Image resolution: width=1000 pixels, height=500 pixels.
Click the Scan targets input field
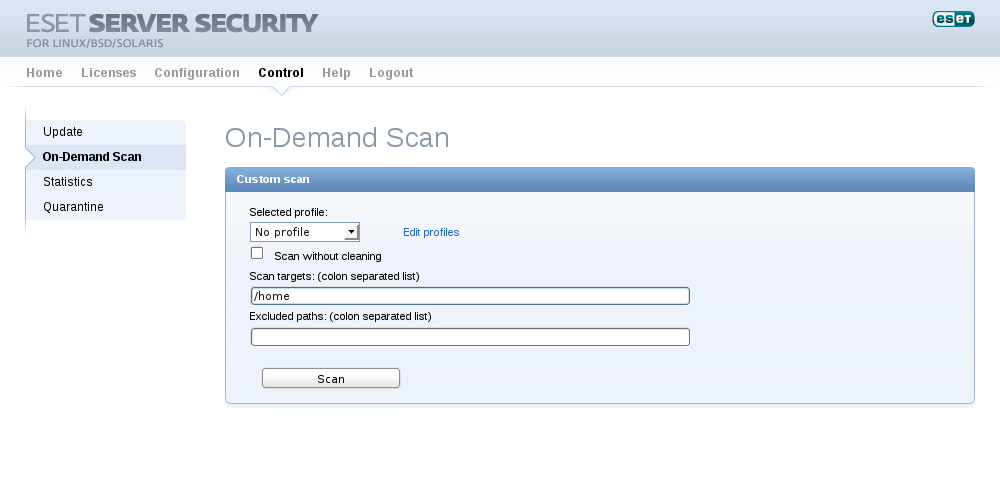[470, 296]
